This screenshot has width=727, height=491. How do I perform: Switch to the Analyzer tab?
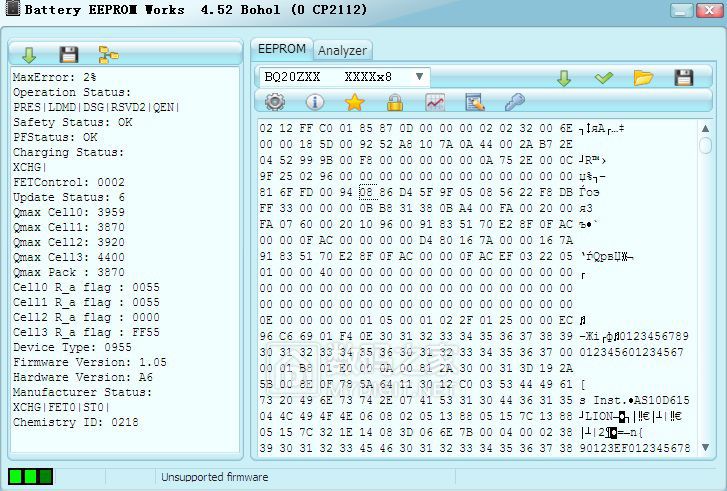click(343, 51)
